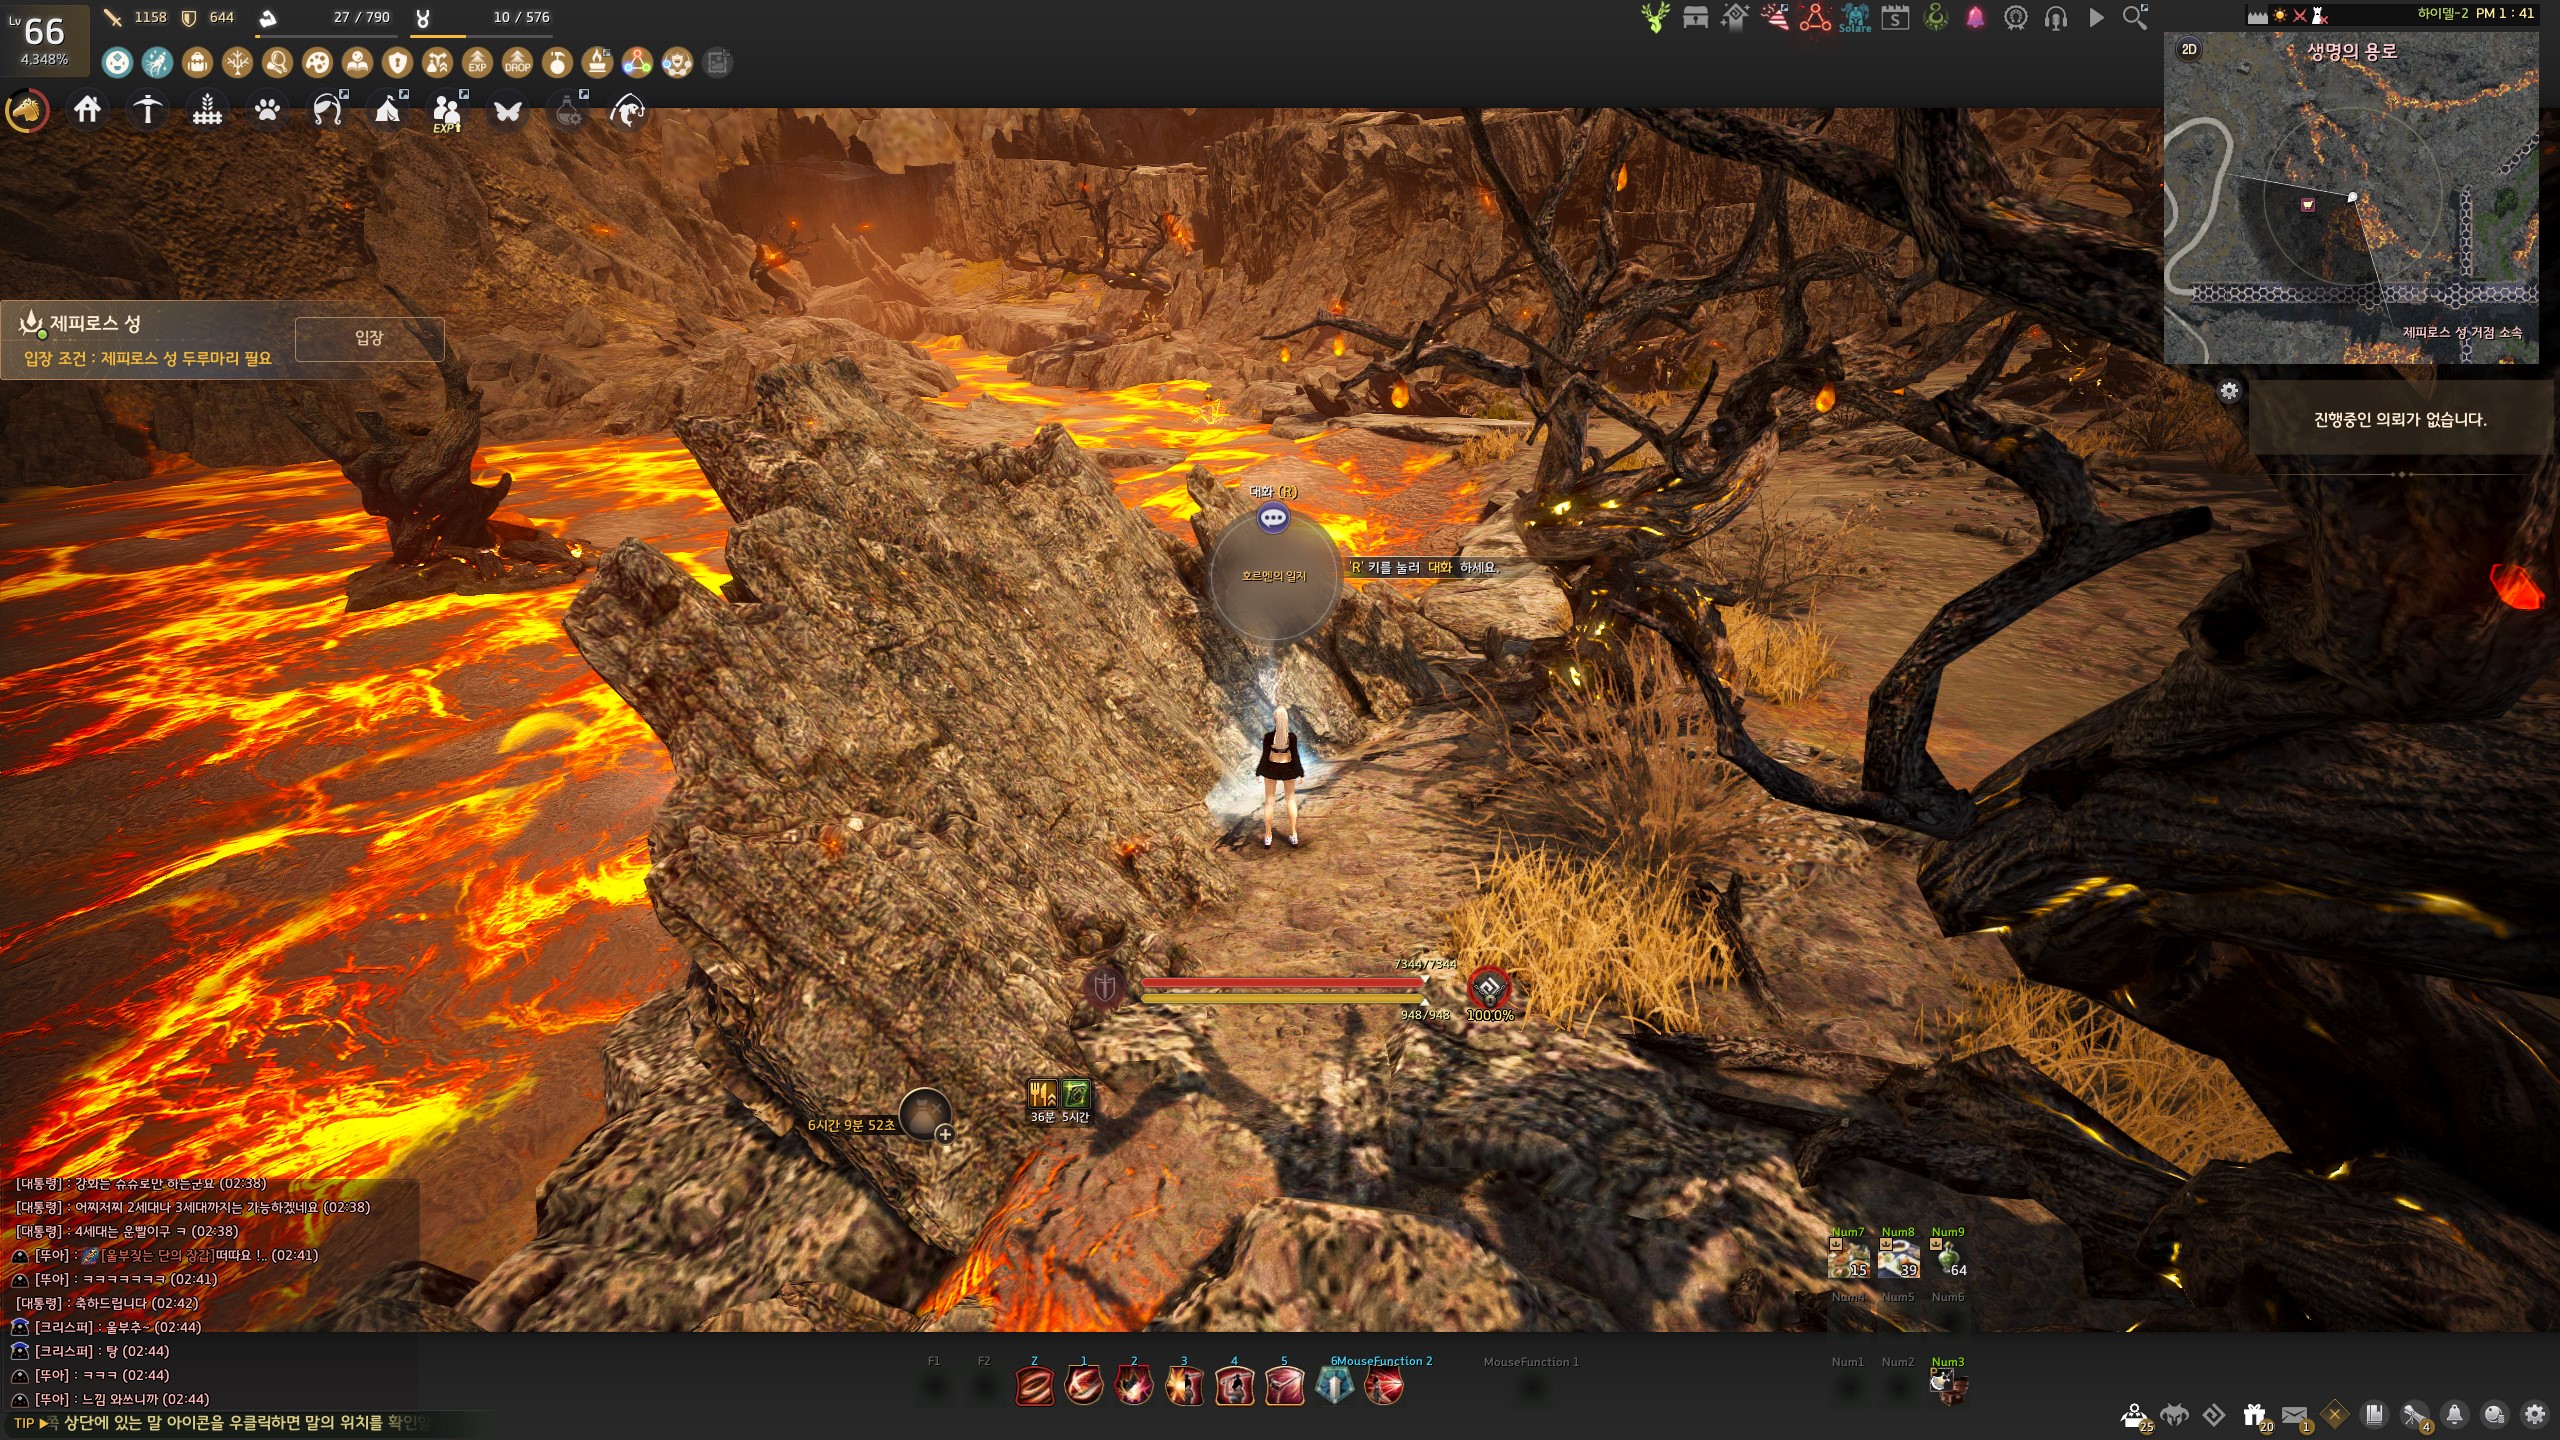Screen dimensions: 2560x1440
Task: Open the garden fence farming icon
Action: (x=207, y=109)
